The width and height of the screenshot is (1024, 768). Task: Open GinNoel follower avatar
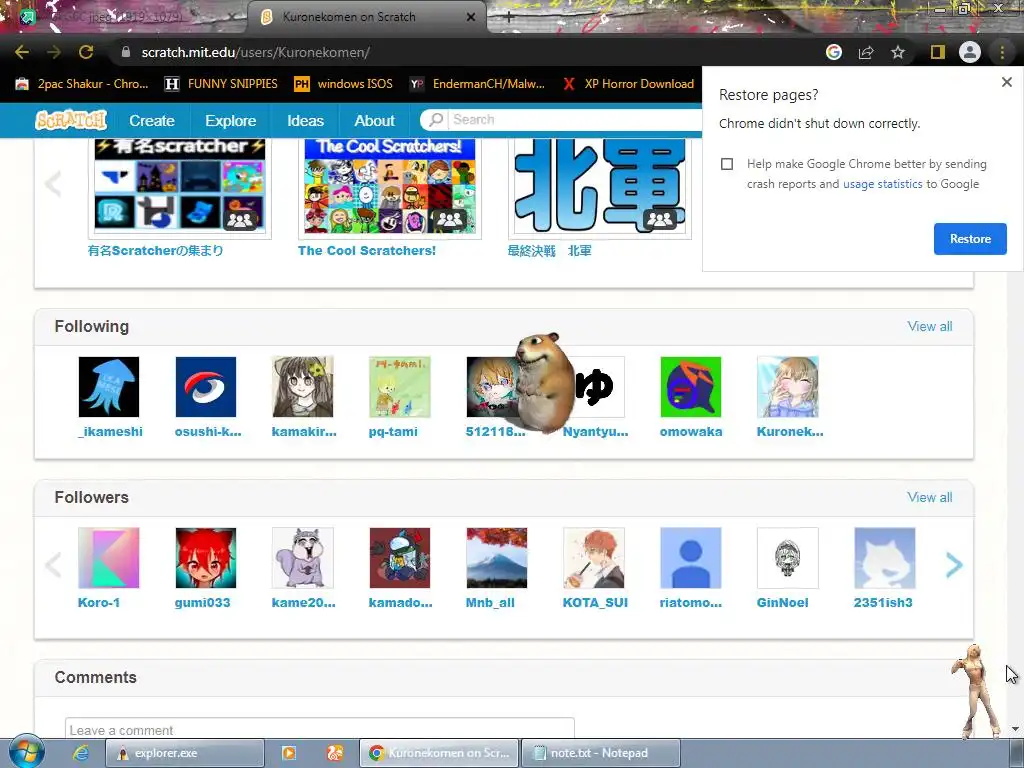[x=788, y=558]
